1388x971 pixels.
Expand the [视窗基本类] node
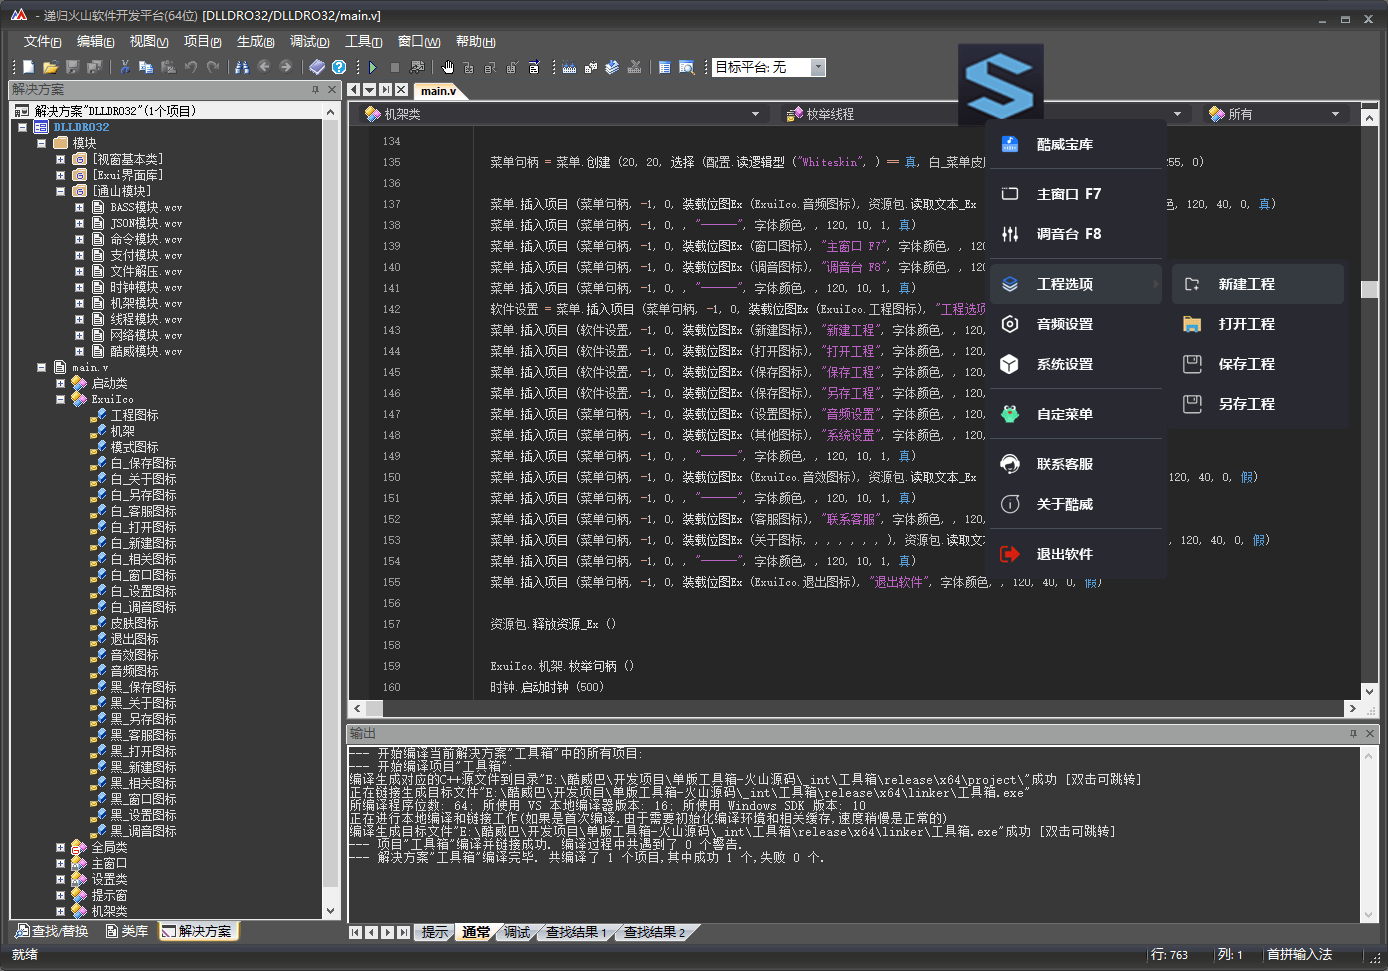tap(60, 159)
